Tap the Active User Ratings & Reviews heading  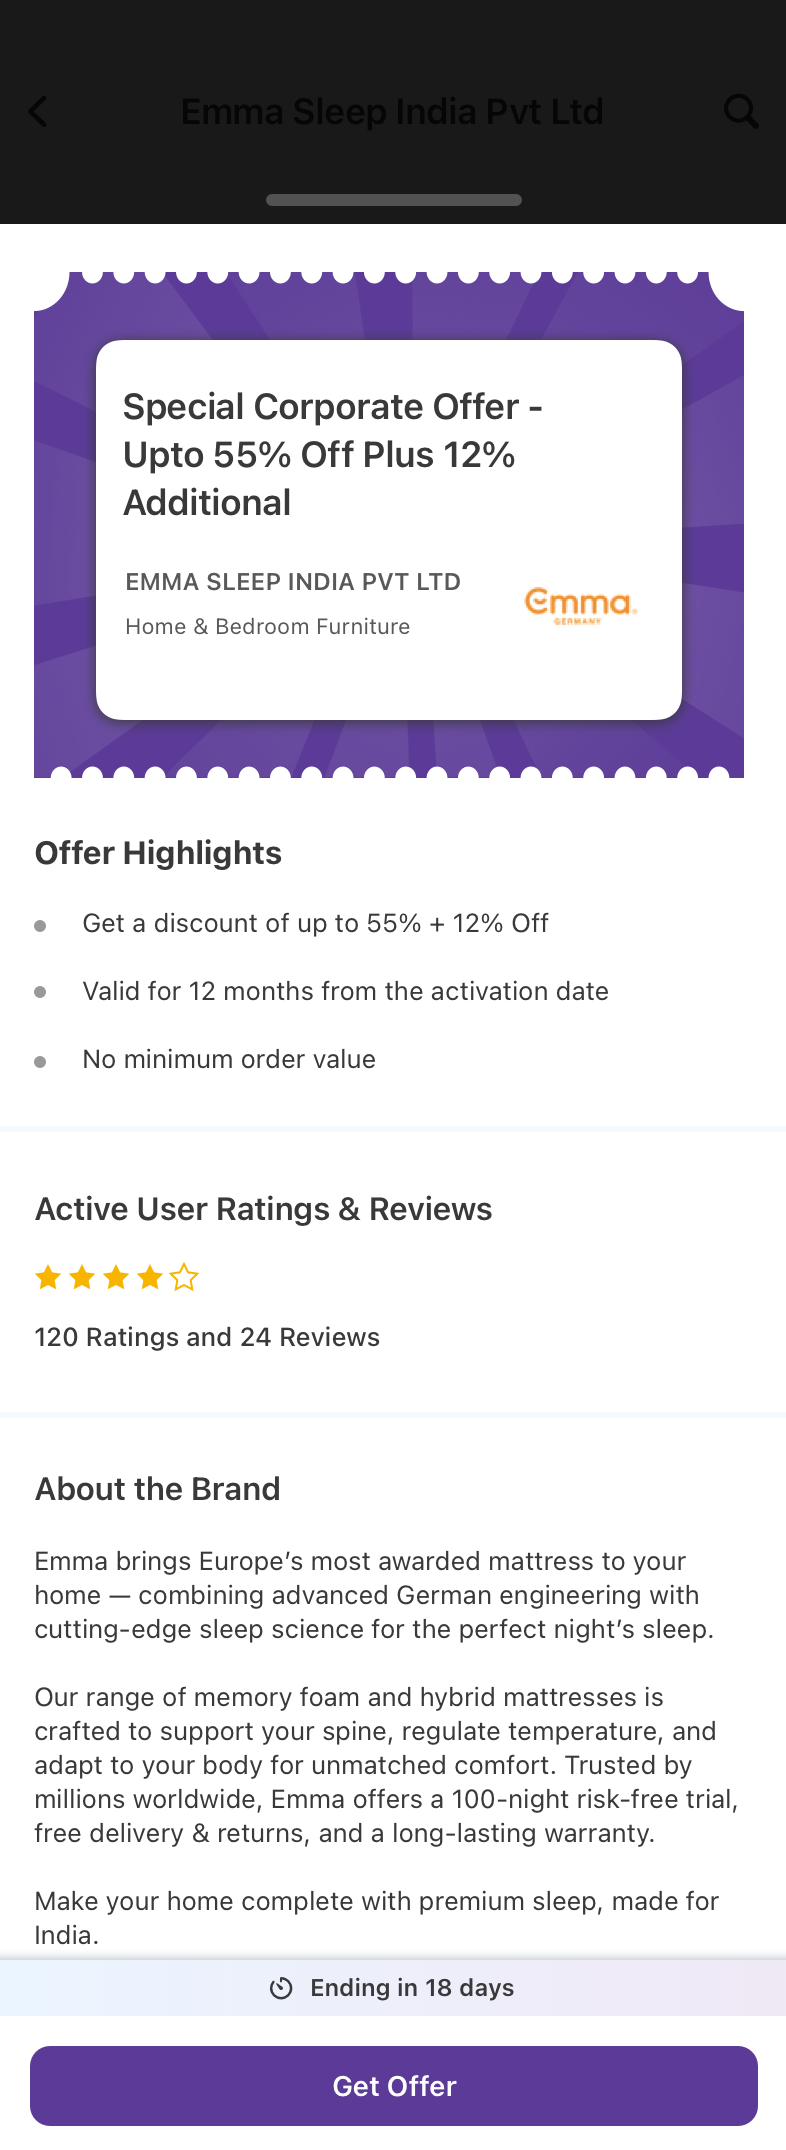coord(263,1209)
